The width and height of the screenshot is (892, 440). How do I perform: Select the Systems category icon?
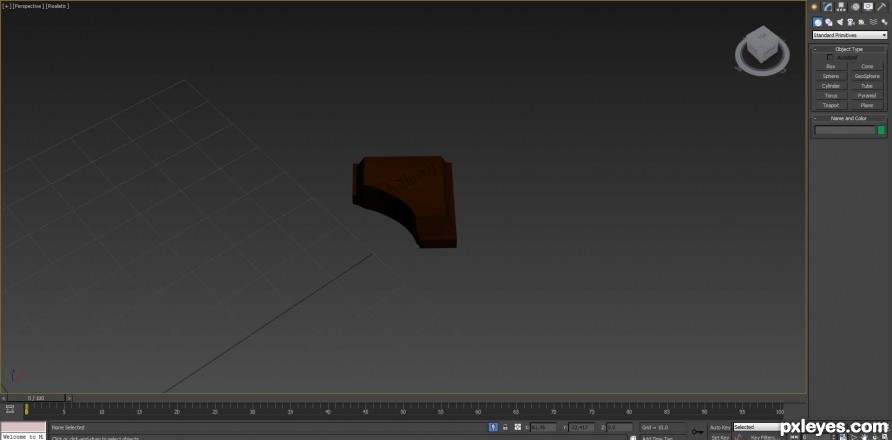click(884, 22)
